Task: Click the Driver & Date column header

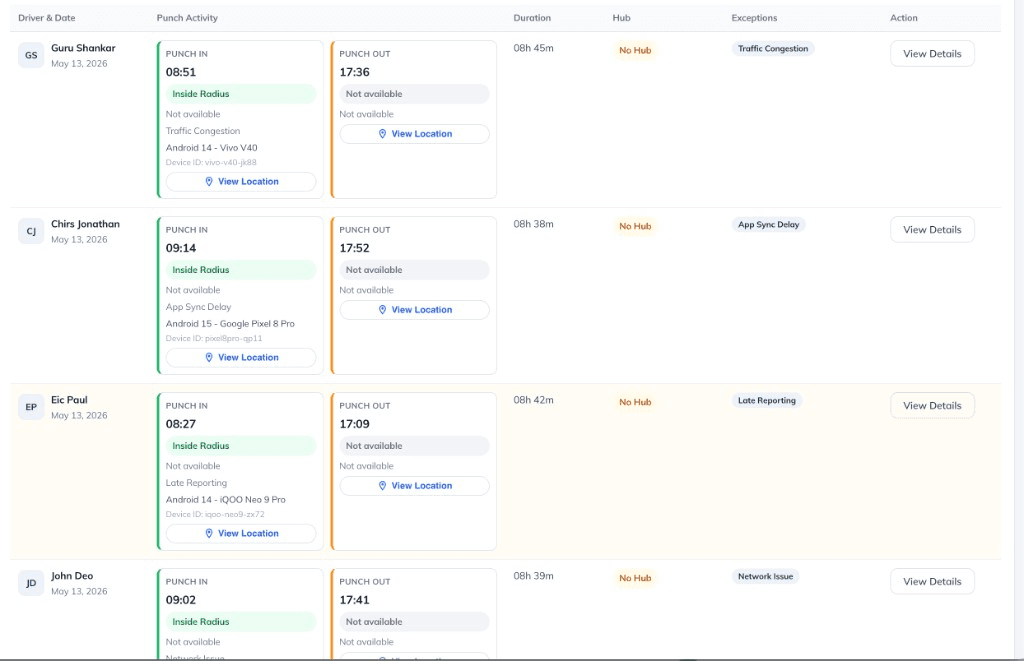Action: click(46, 18)
